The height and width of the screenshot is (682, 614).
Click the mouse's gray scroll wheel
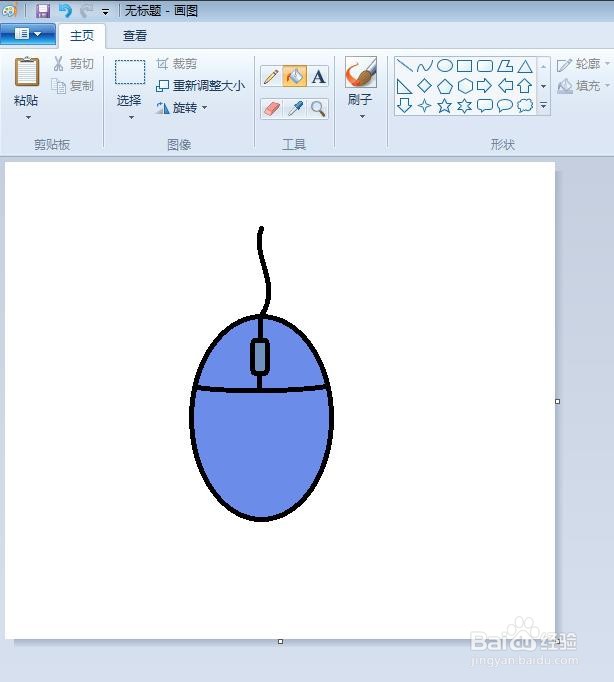(x=260, y=356)
